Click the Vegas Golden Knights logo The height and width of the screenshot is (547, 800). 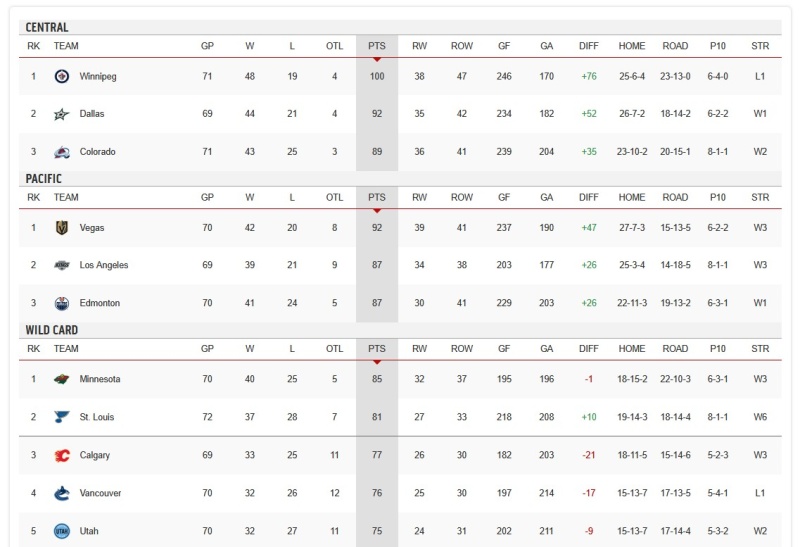tap(62, 228)
